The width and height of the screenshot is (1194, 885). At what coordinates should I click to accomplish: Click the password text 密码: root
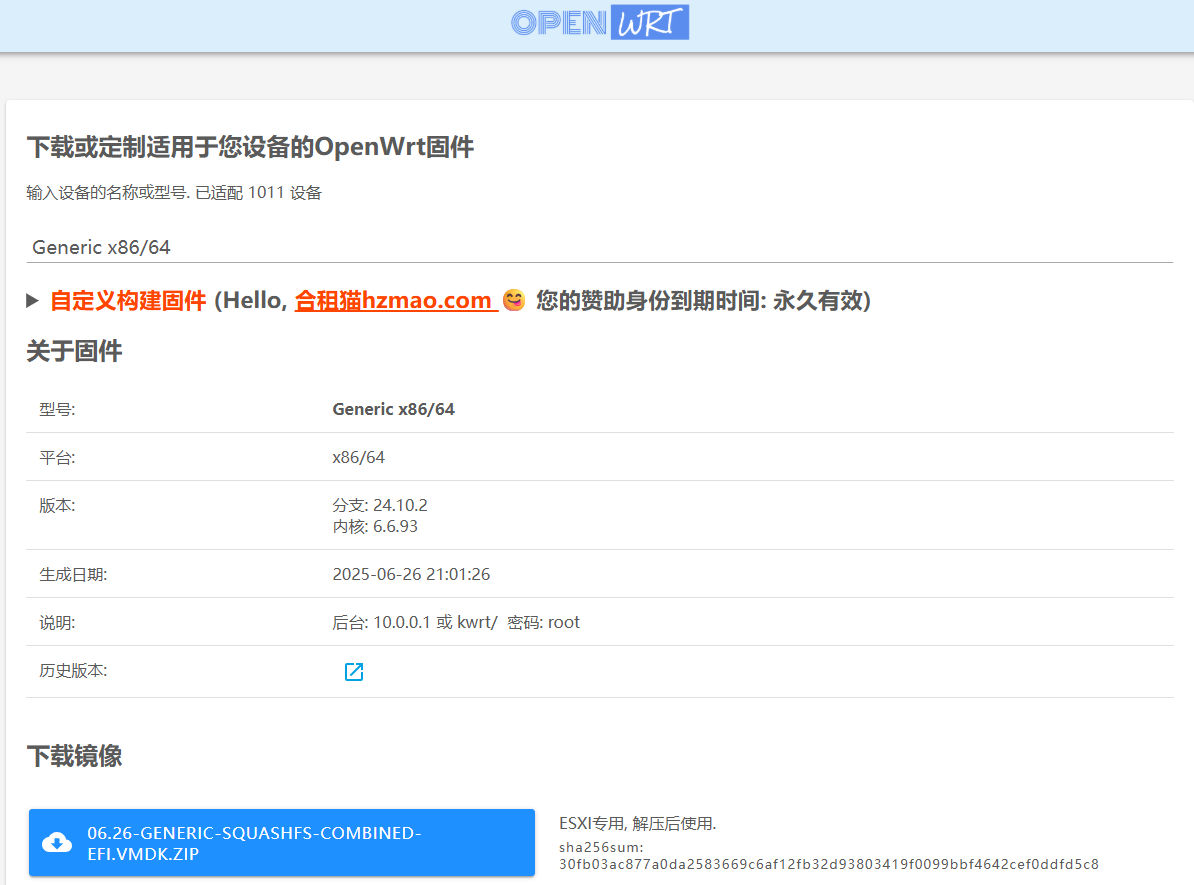[544, 622]
